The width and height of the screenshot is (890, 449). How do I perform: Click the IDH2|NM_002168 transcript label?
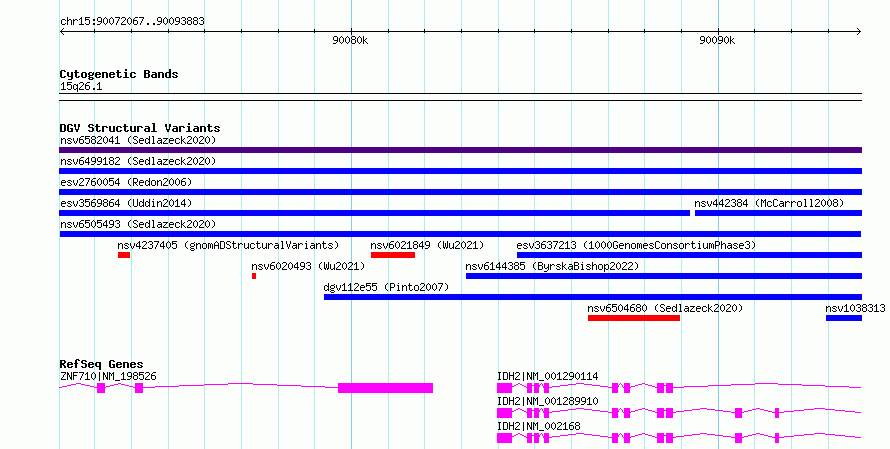click(x=539, y=426)
